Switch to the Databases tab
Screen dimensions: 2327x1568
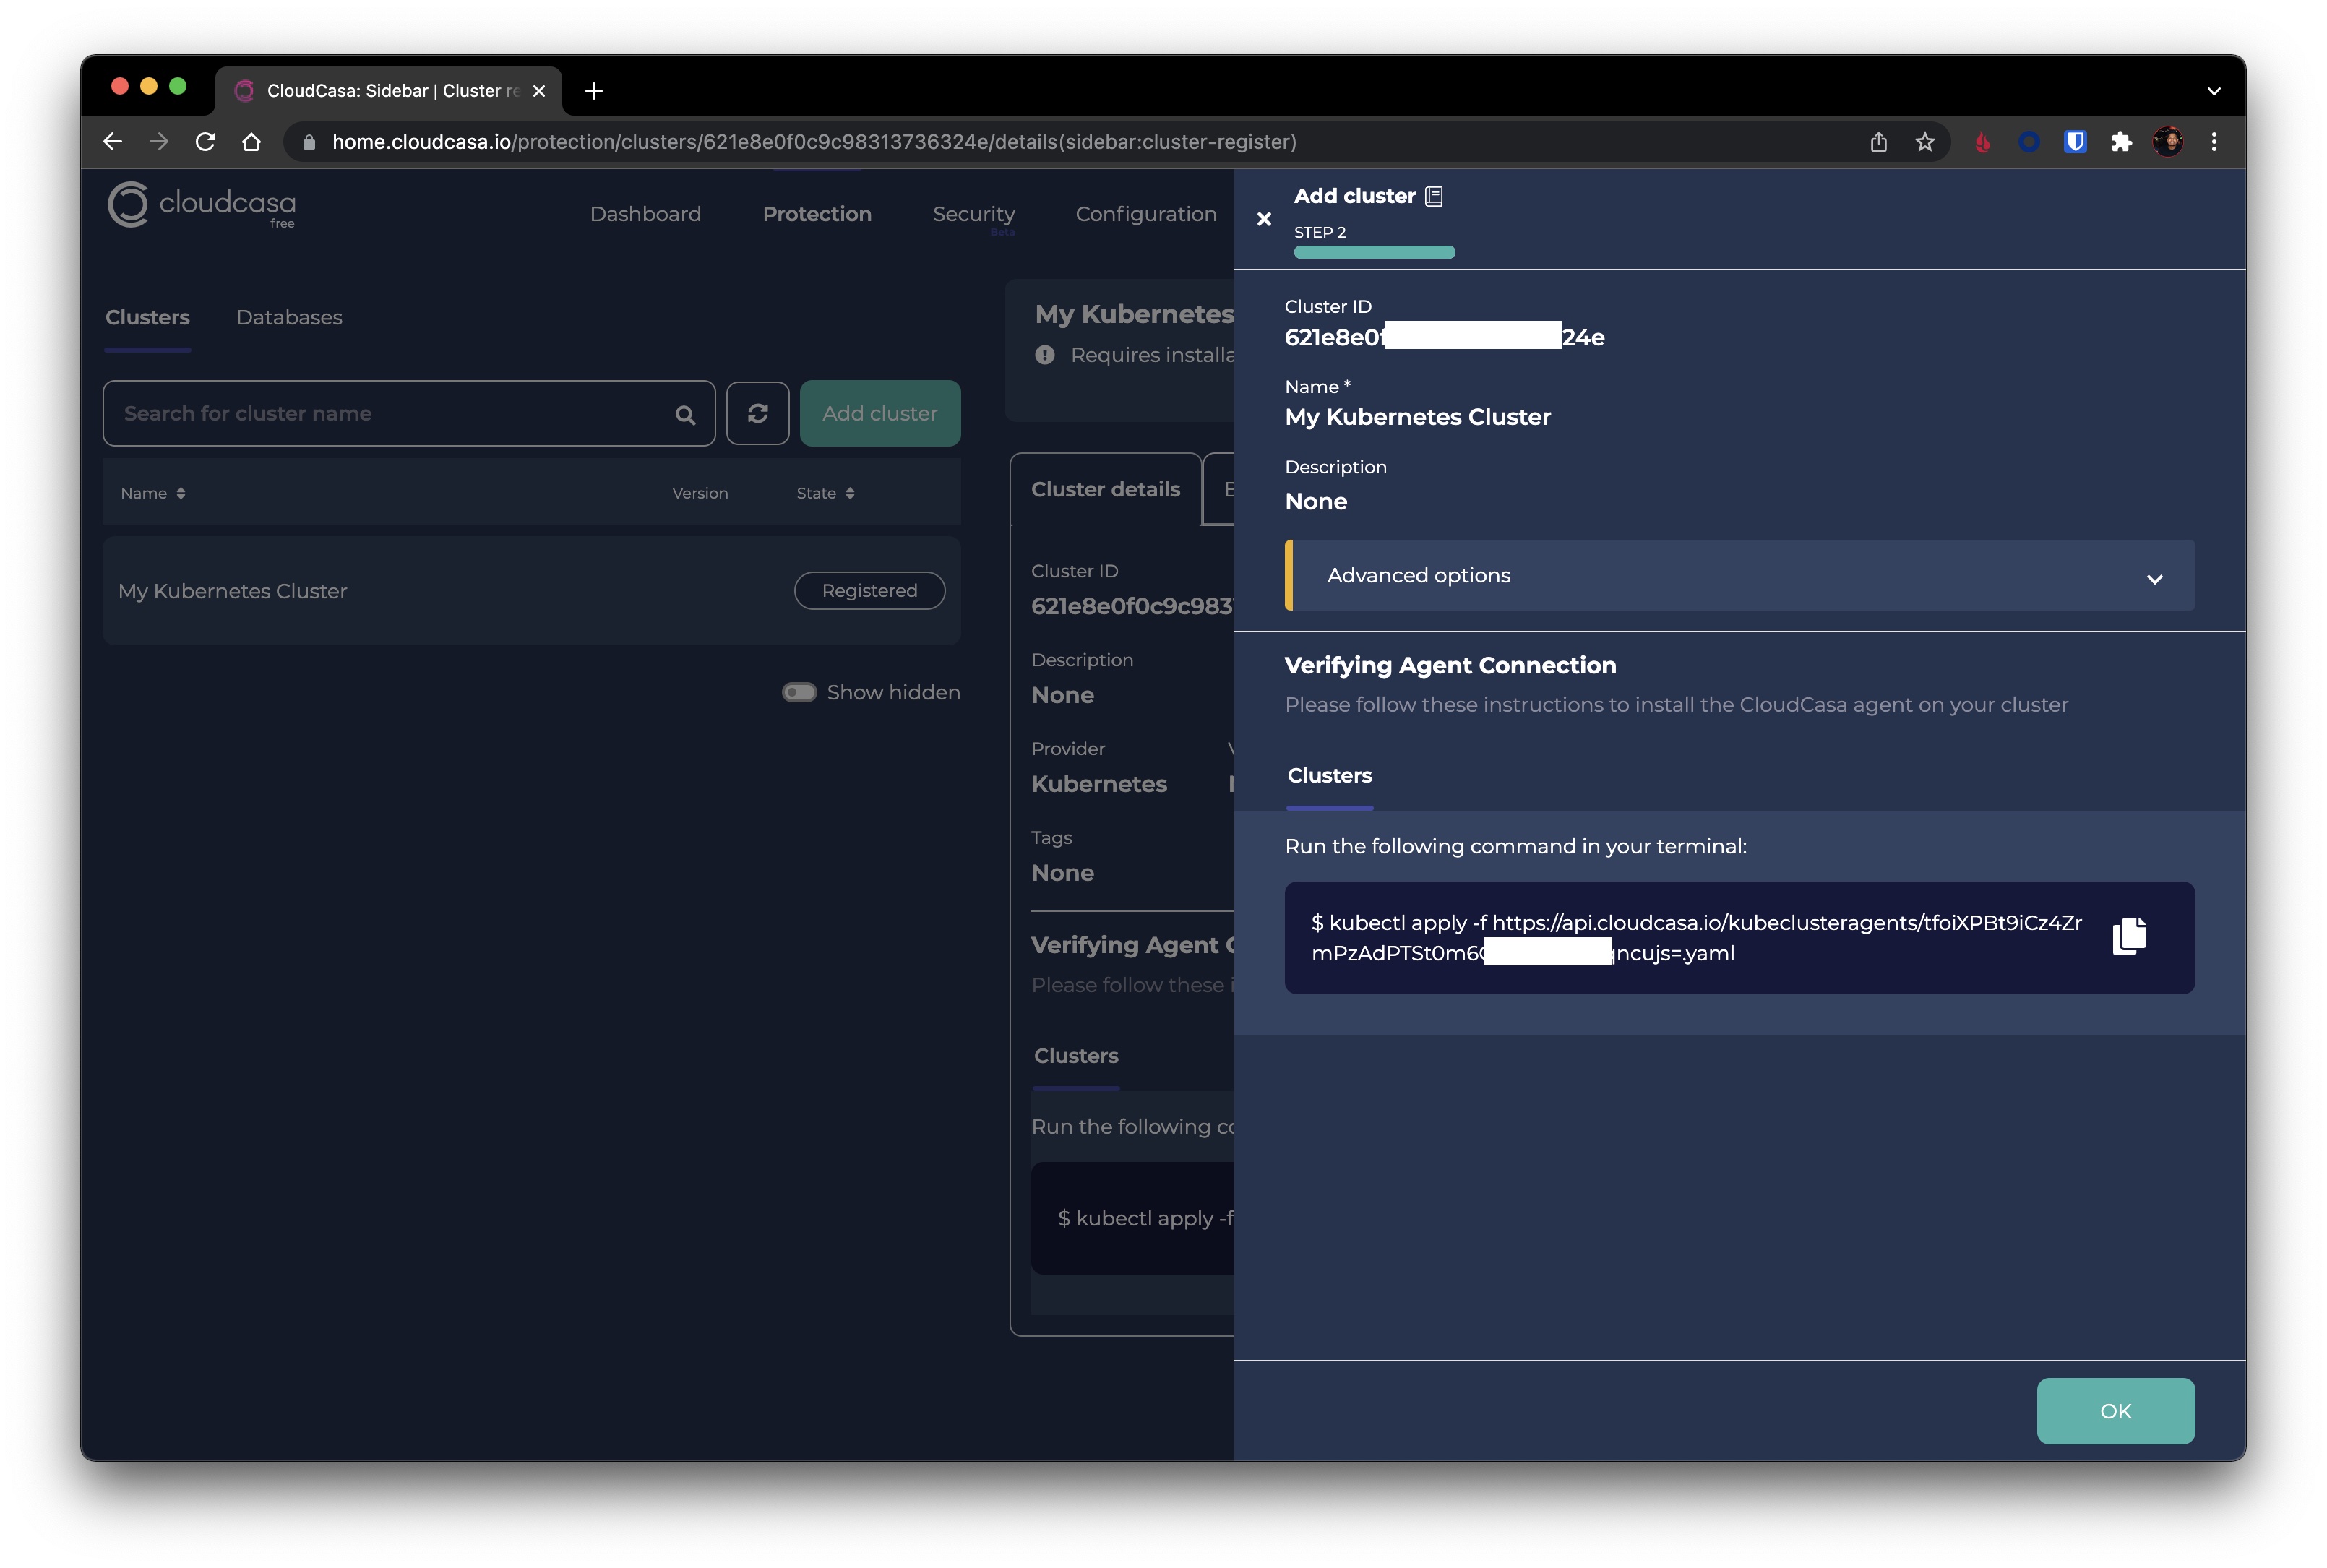coord(289,317)
